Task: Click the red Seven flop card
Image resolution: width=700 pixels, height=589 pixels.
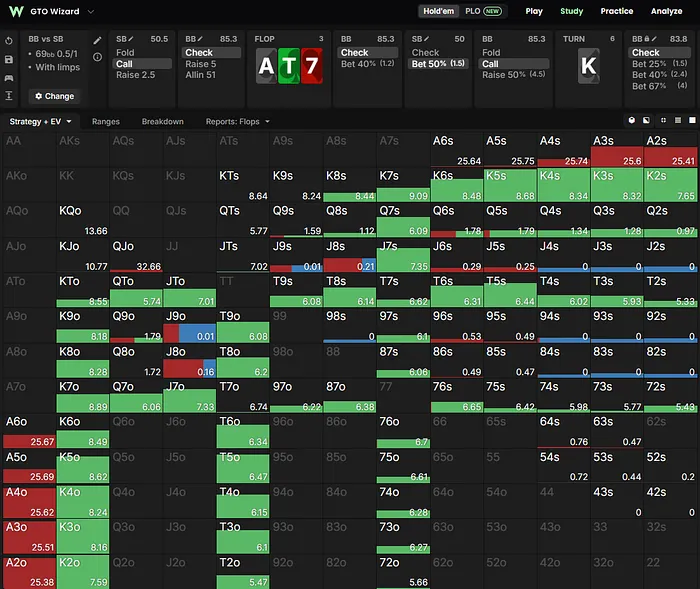Action: coord(312,66)
